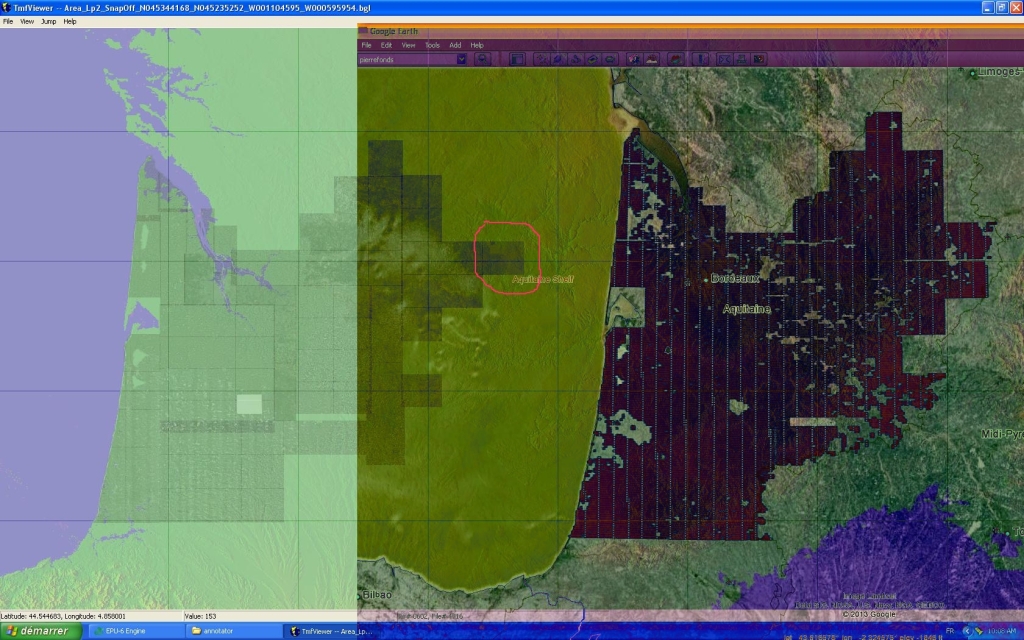Click the Google Earth window title
1024x640 pixels.
pos(394,31)
